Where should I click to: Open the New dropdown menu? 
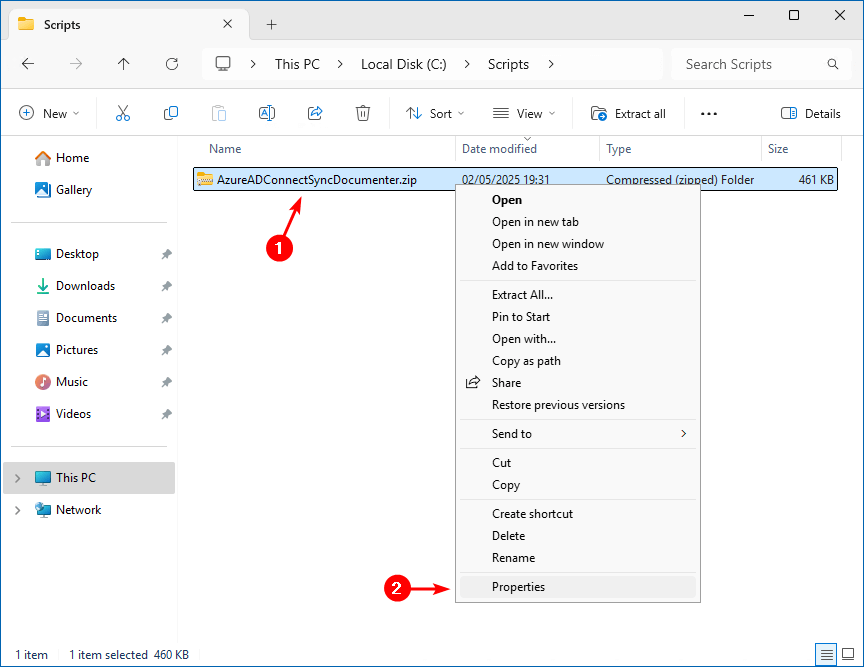pyautogui.click(x=49, y=113)
